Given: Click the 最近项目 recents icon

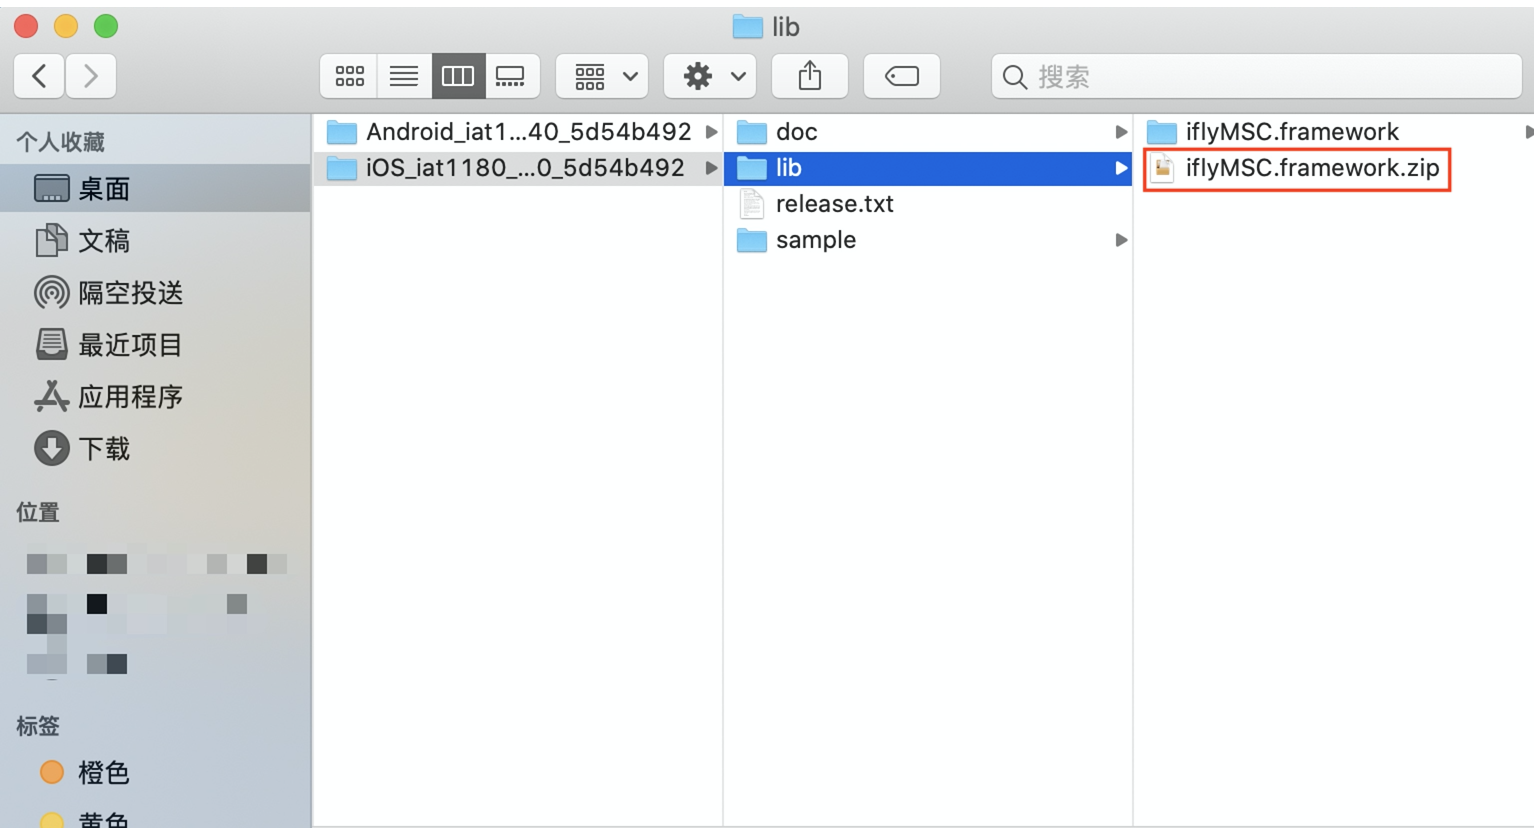Looking at the screenshot, I should coord(51,344).
